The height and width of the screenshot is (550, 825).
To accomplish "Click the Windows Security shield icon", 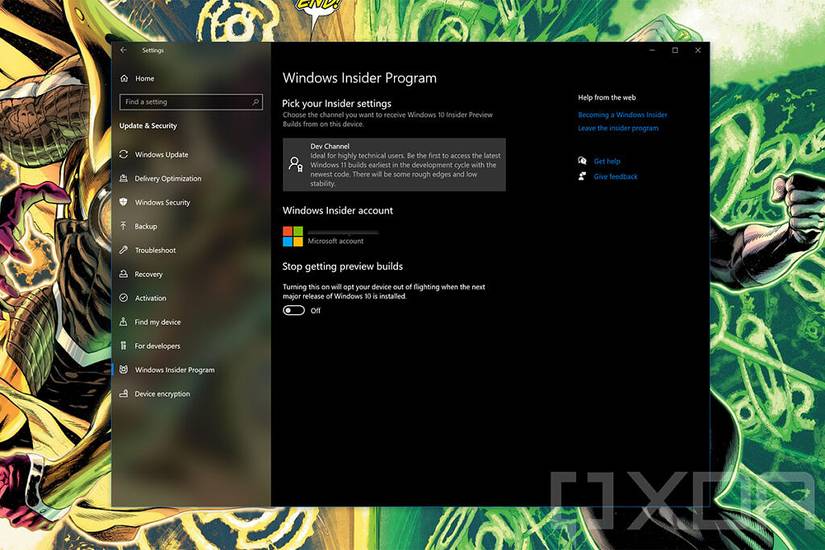I will (x=124, y=202).
